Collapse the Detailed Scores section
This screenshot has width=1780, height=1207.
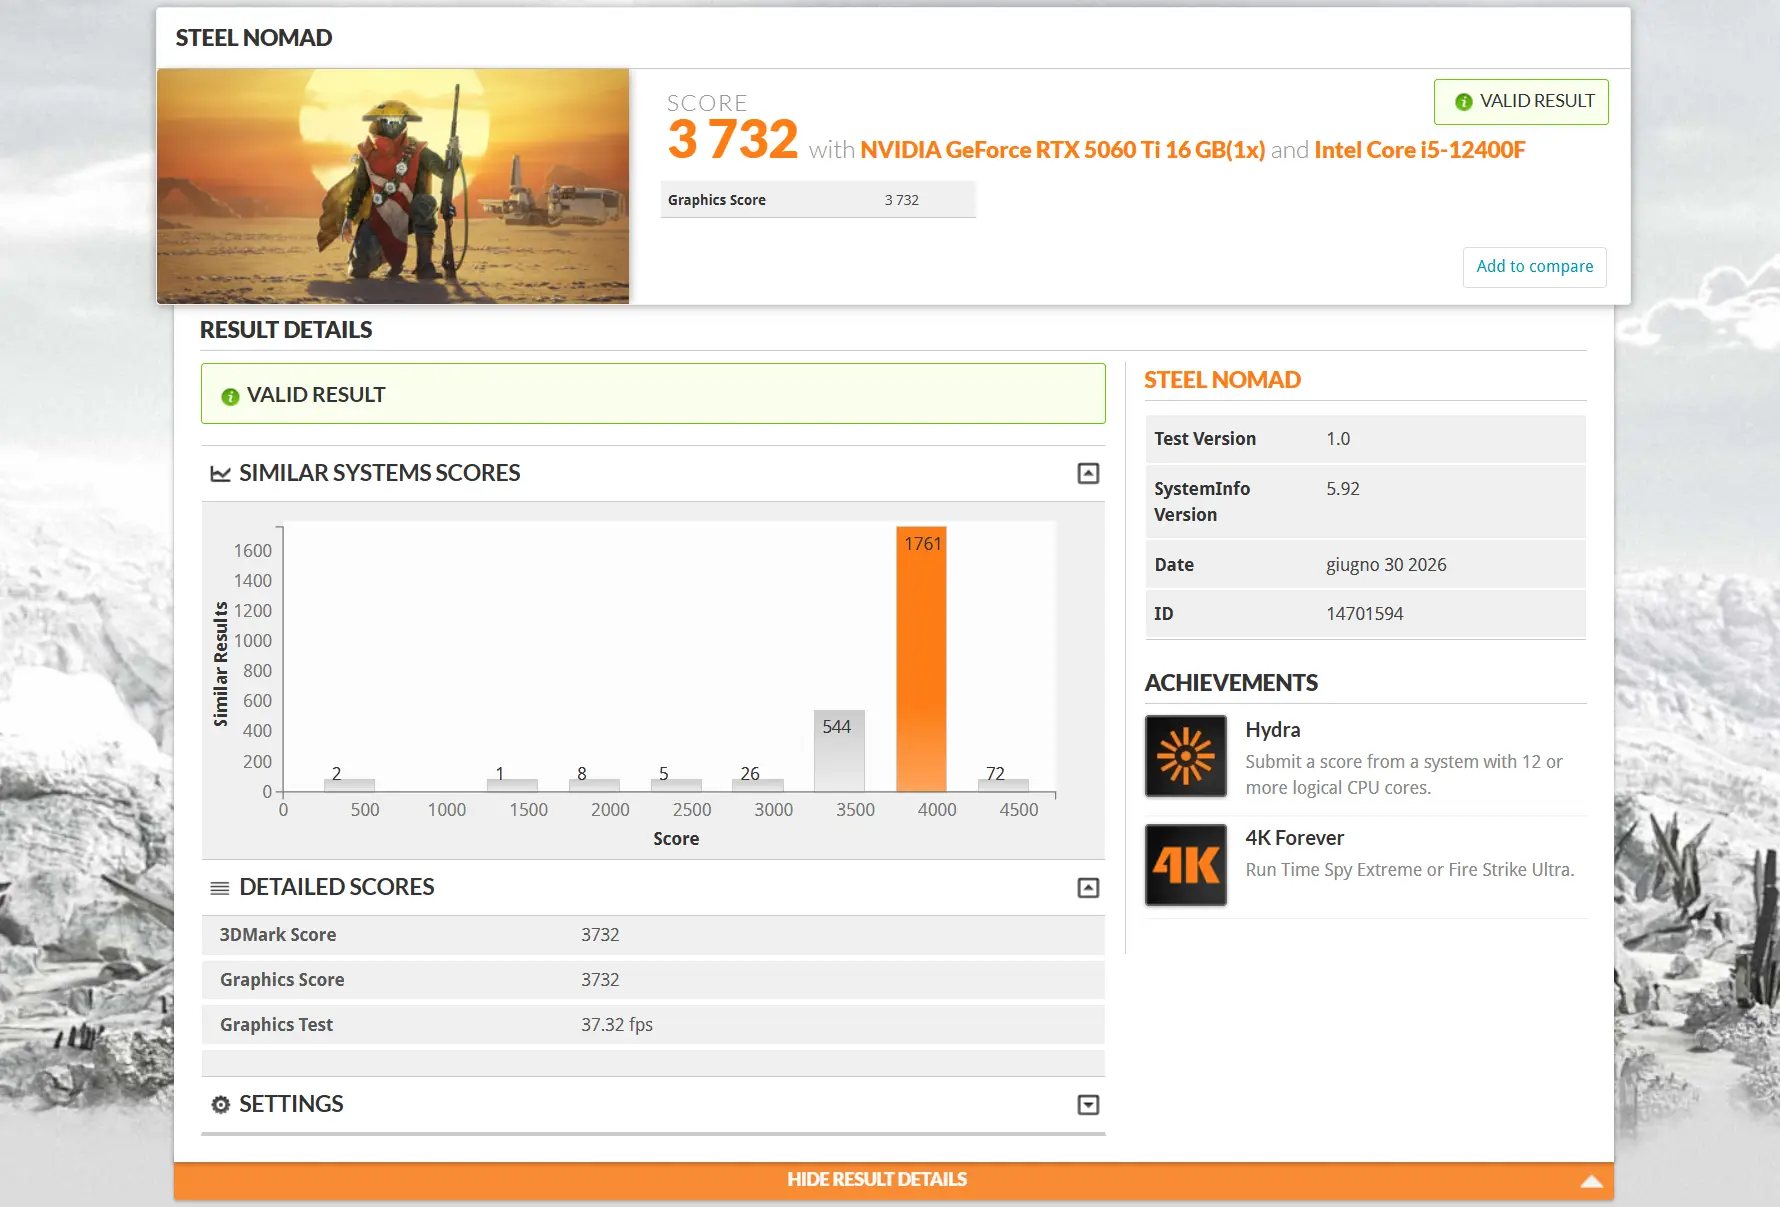click(1088, 888)
